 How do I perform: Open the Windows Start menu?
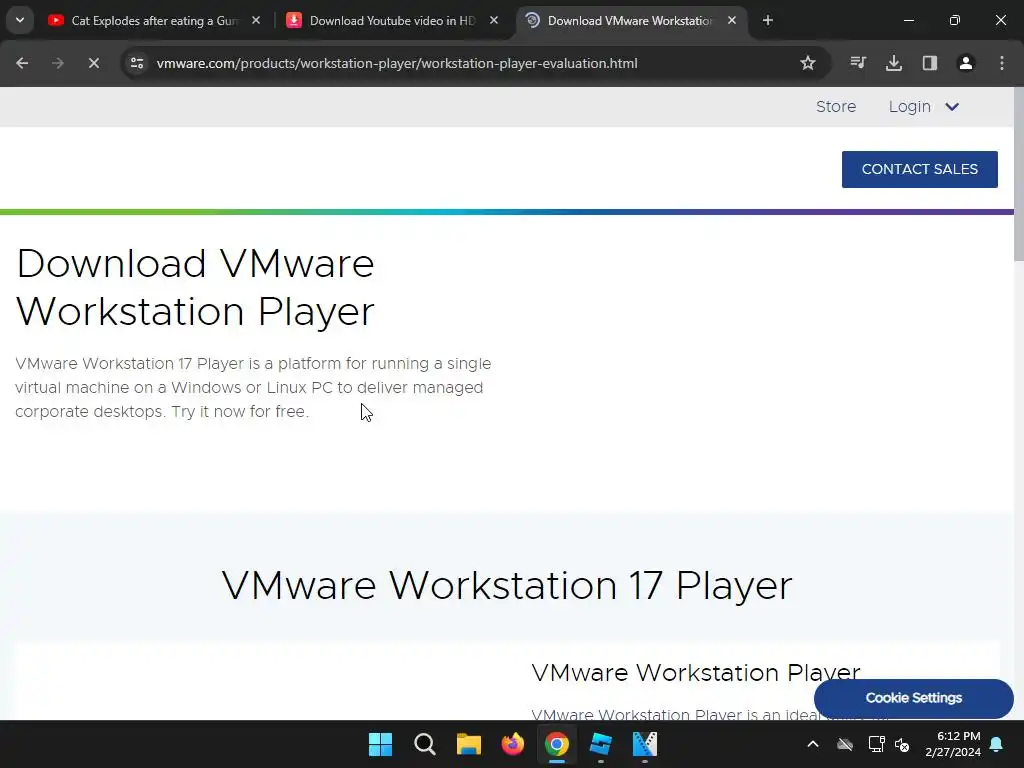tap(380, 744)
